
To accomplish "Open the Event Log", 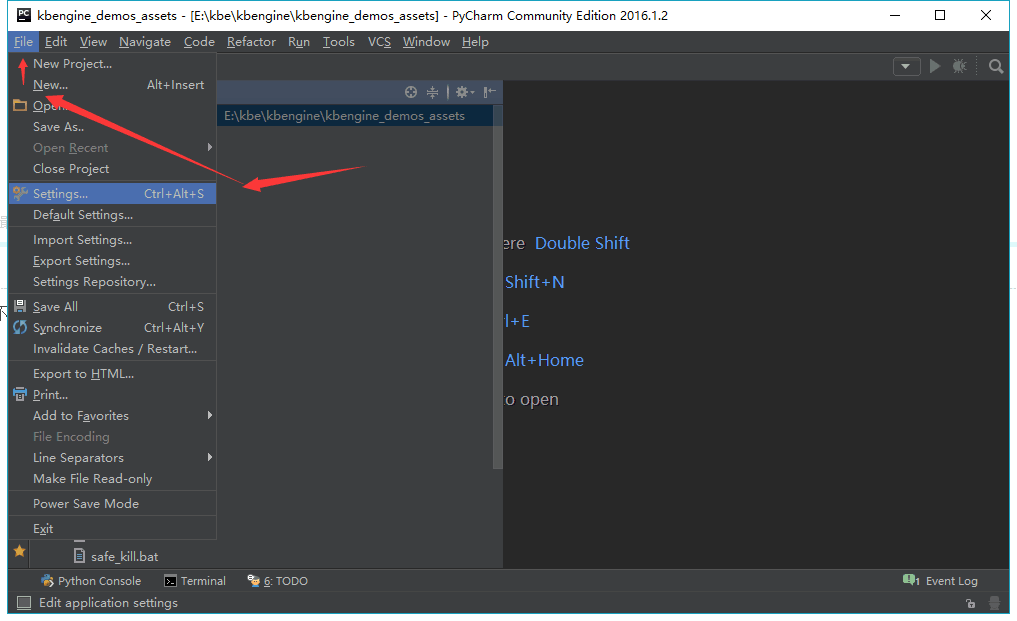I will [940, 581].
